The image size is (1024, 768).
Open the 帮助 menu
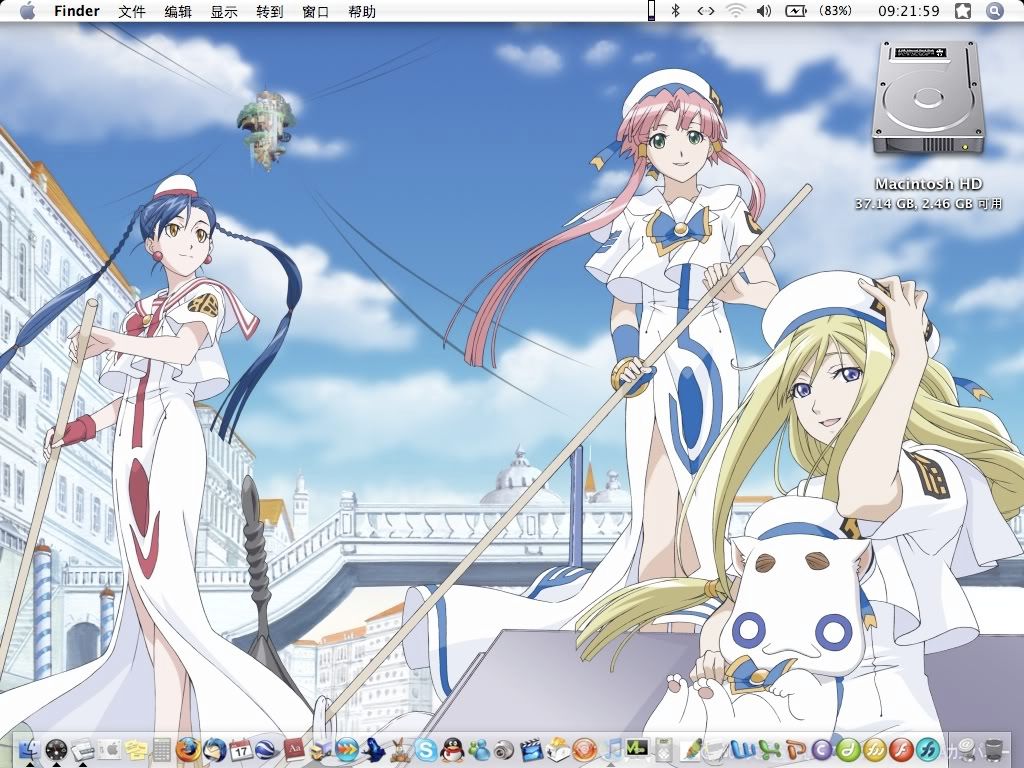362,11
